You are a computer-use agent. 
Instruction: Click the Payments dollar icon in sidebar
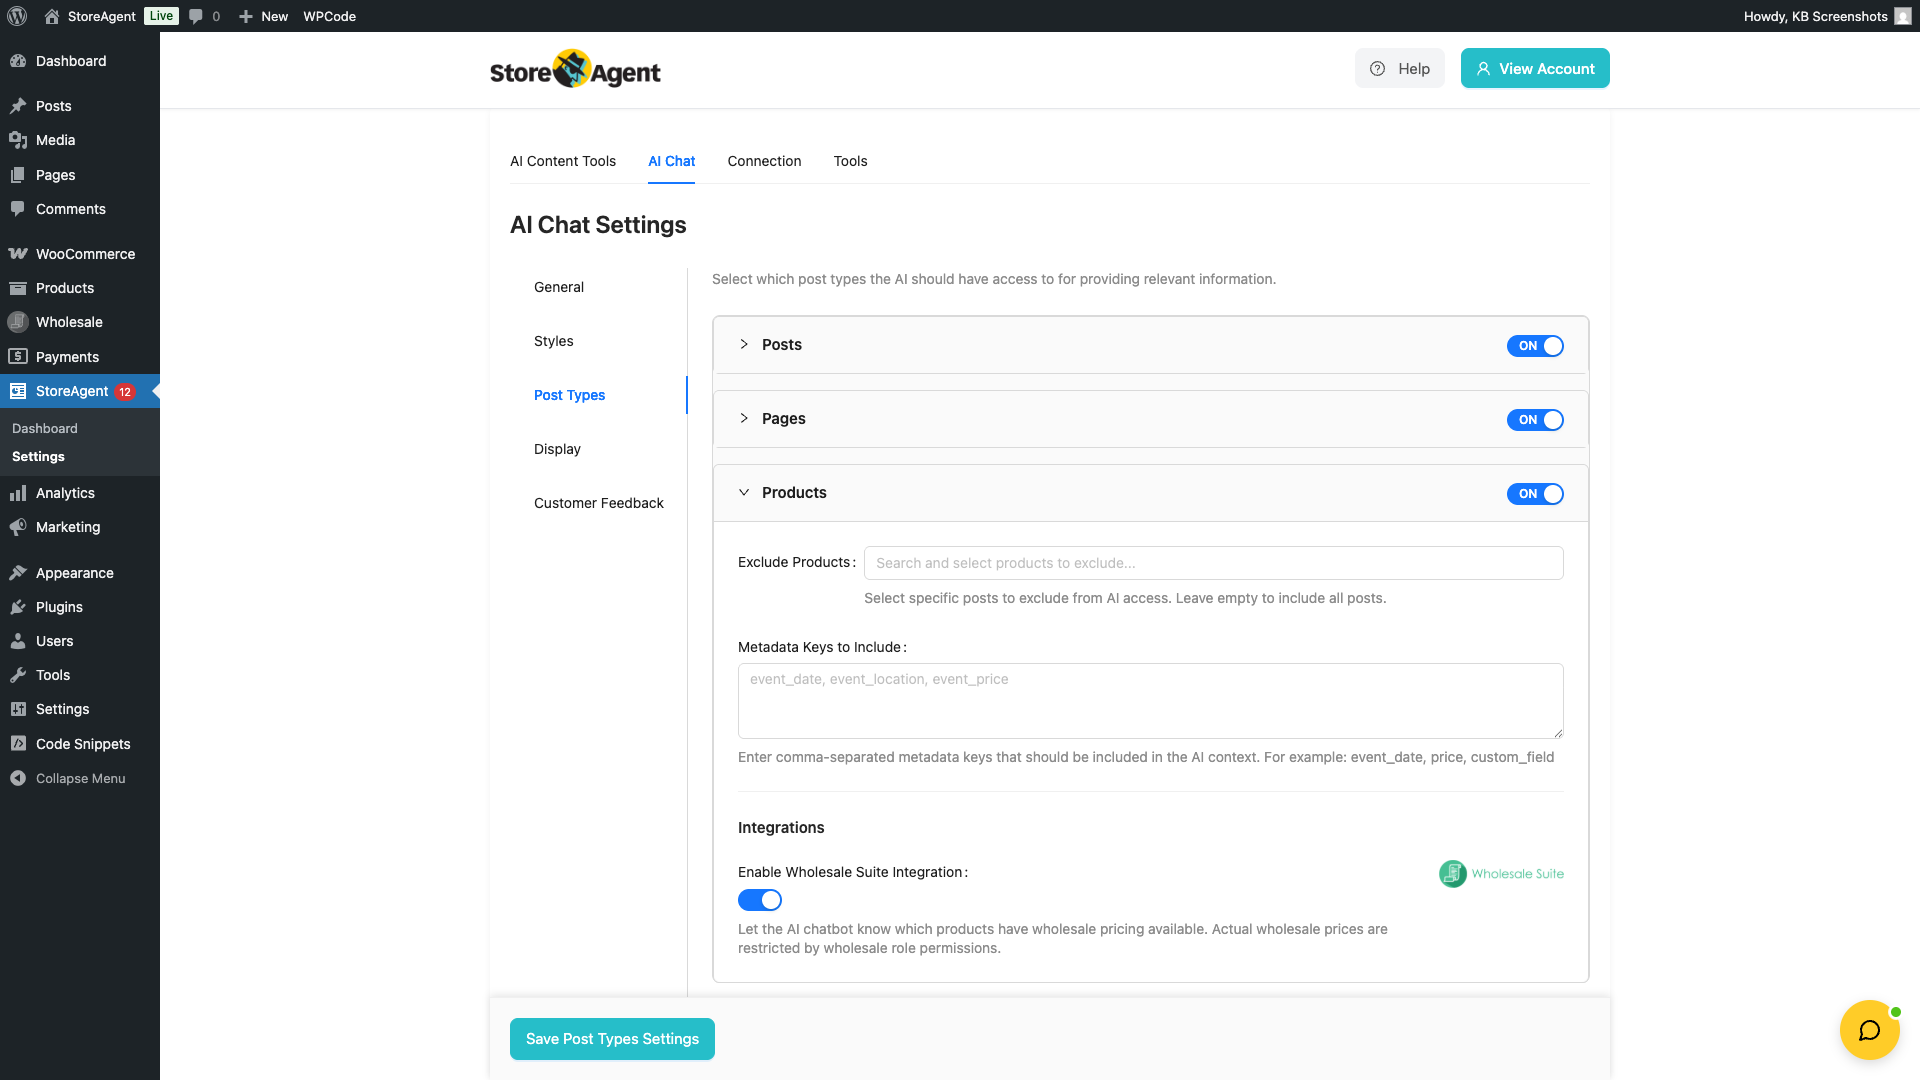(x=18, y=357)
